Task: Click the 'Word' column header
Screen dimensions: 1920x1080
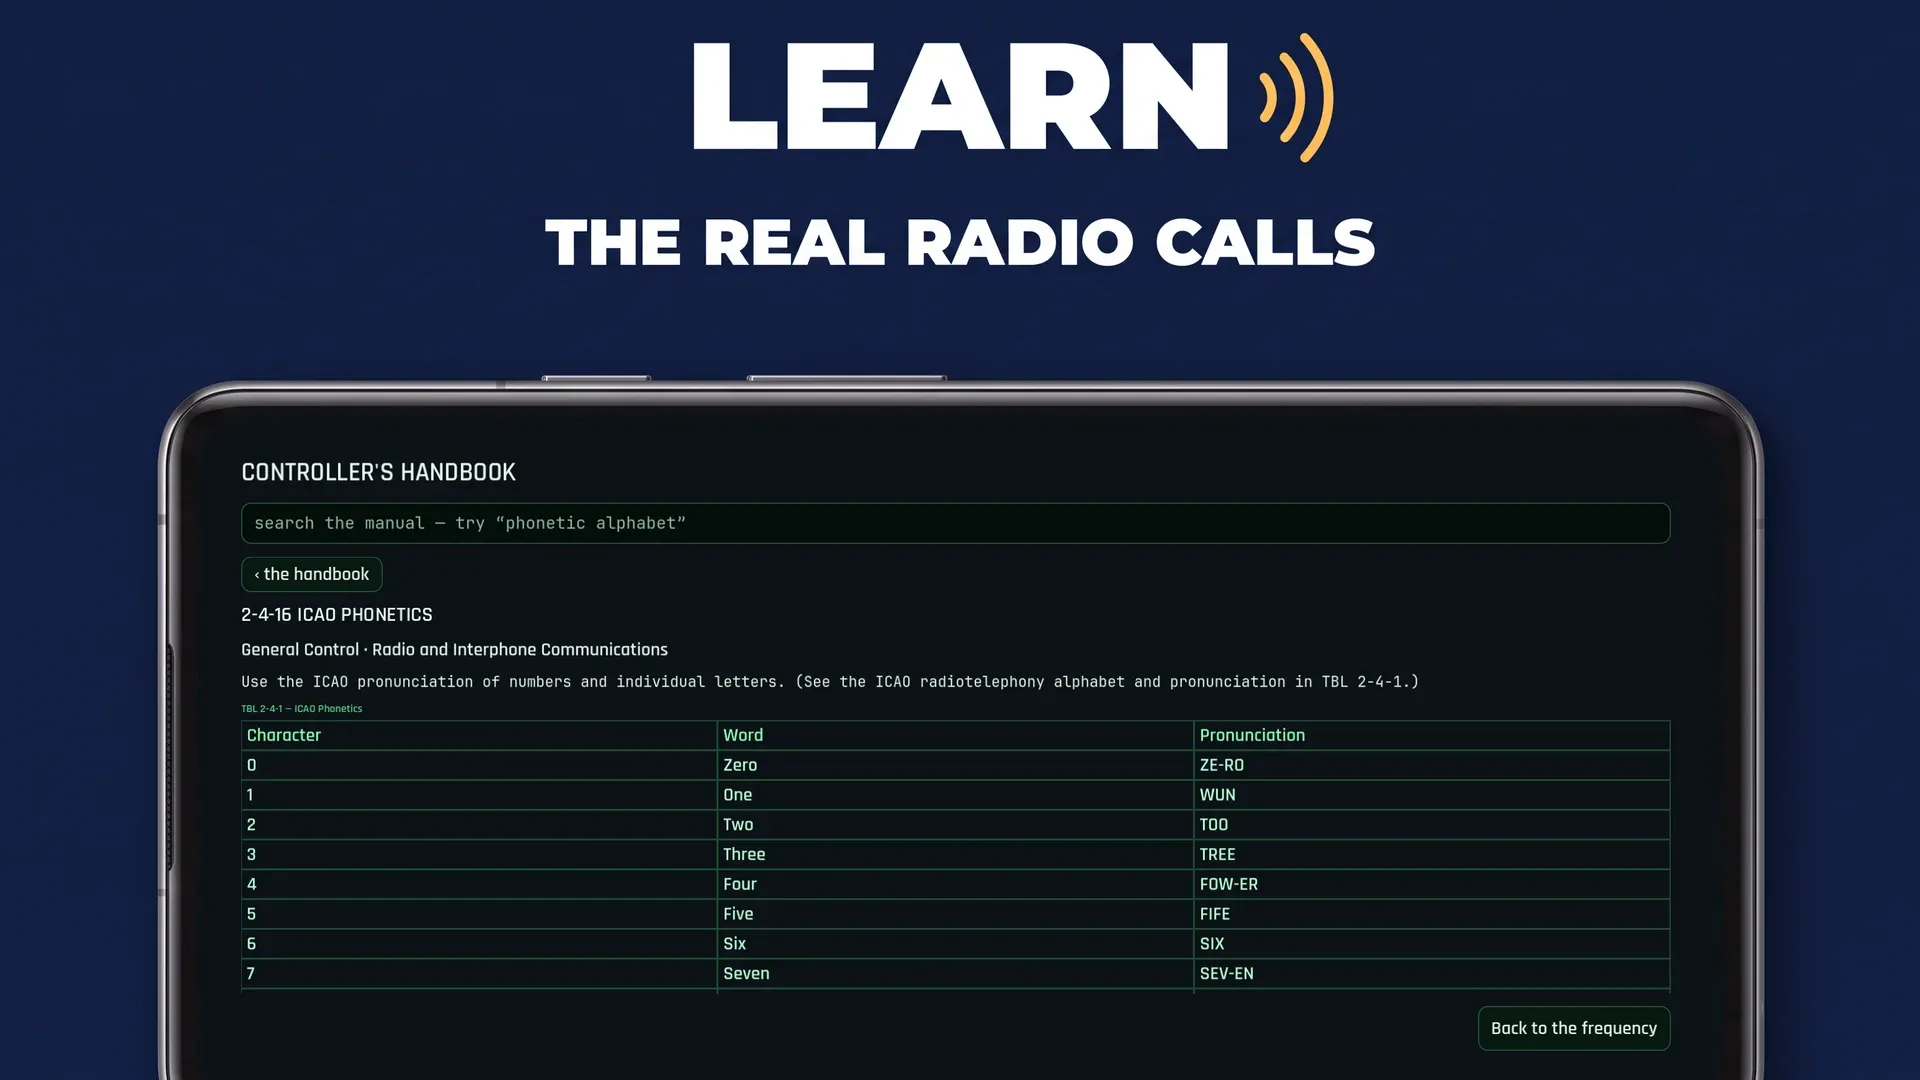Action: pos(955,735)
